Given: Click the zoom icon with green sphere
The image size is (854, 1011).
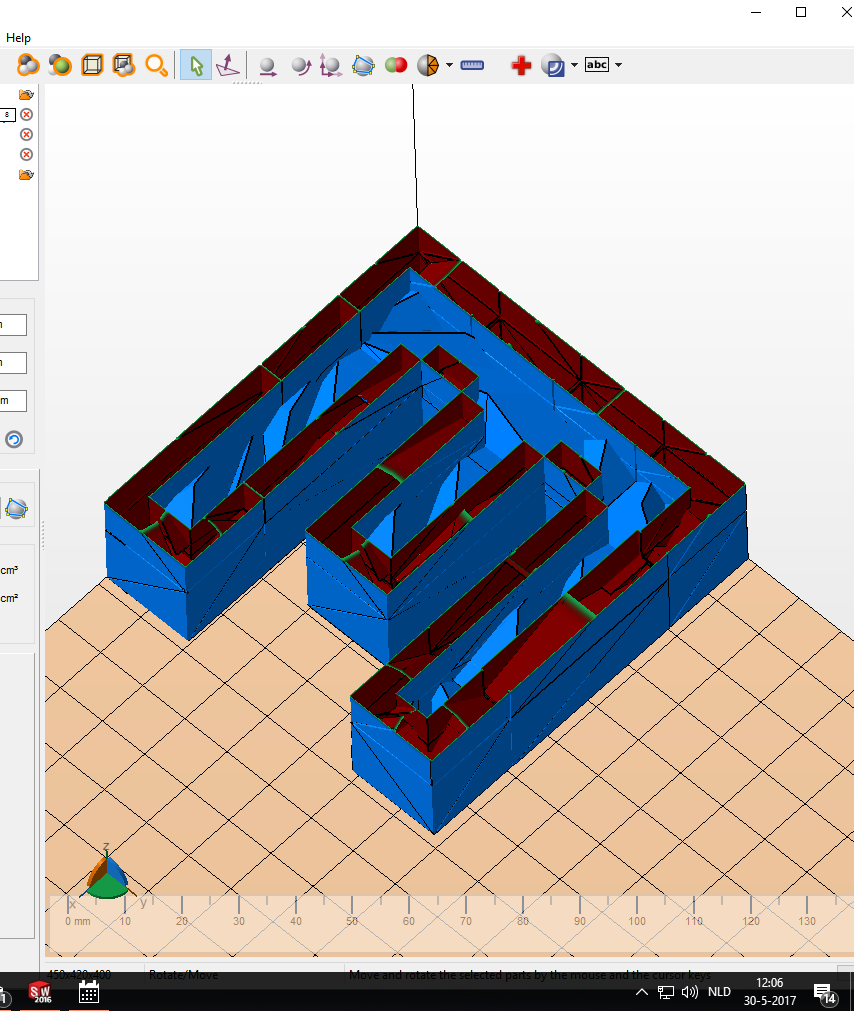Looking at the screenshot, I should click(60, 65).
